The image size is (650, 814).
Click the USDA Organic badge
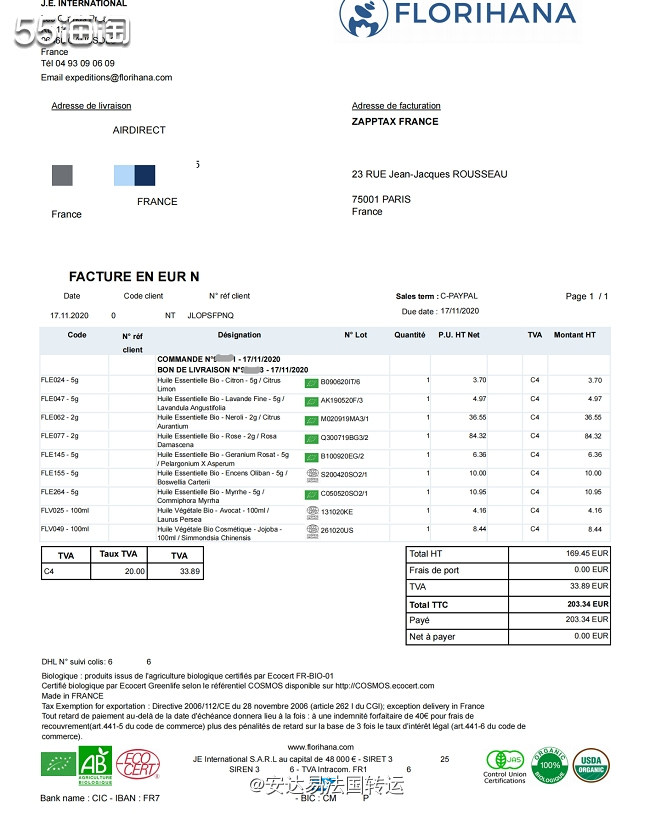(x=590, y=764)
